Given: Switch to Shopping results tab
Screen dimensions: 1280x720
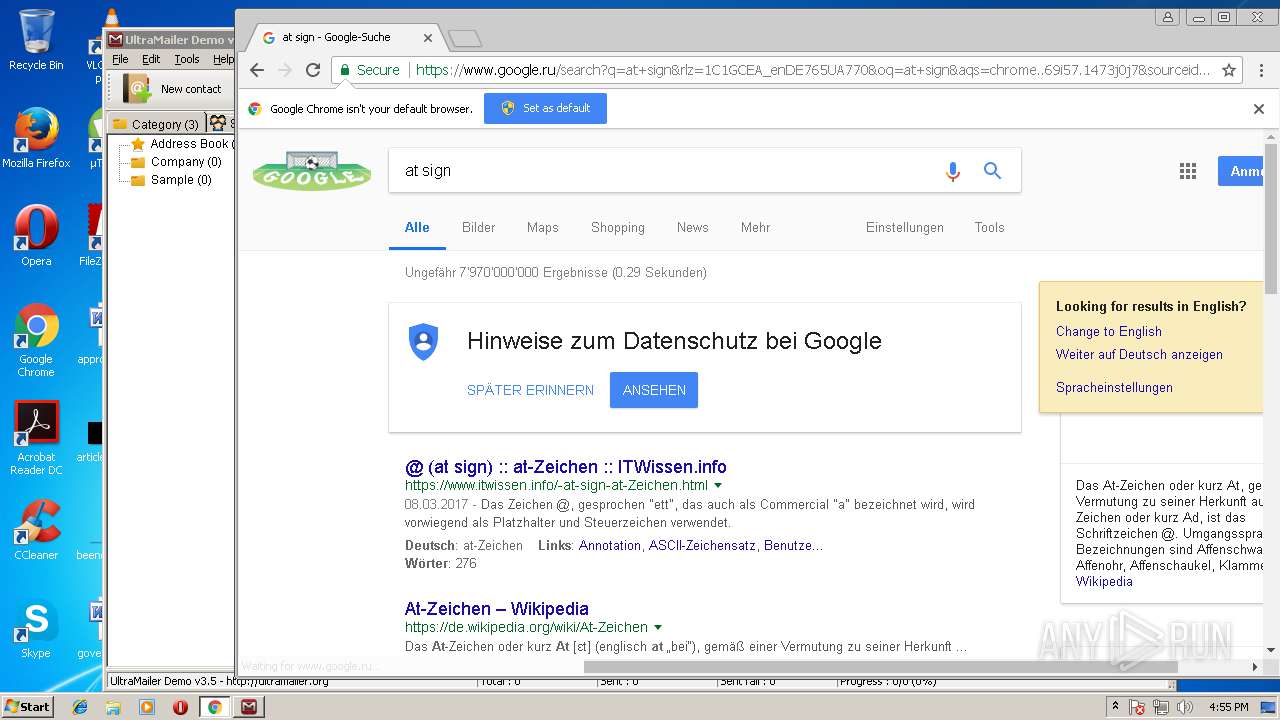Looking at the screenshot, I should coord(618,227).
